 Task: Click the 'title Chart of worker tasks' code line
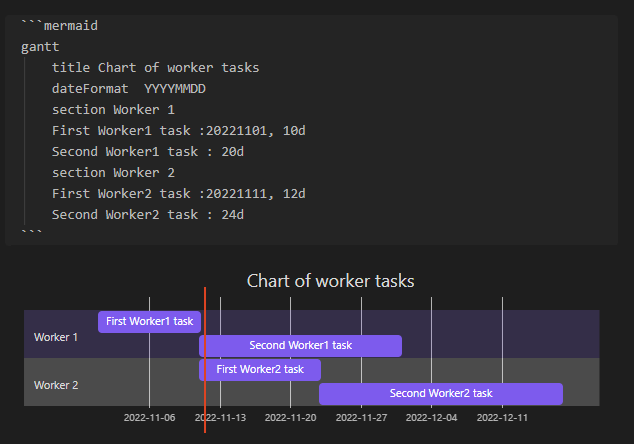pyautogui.click(x=155, y=68)
